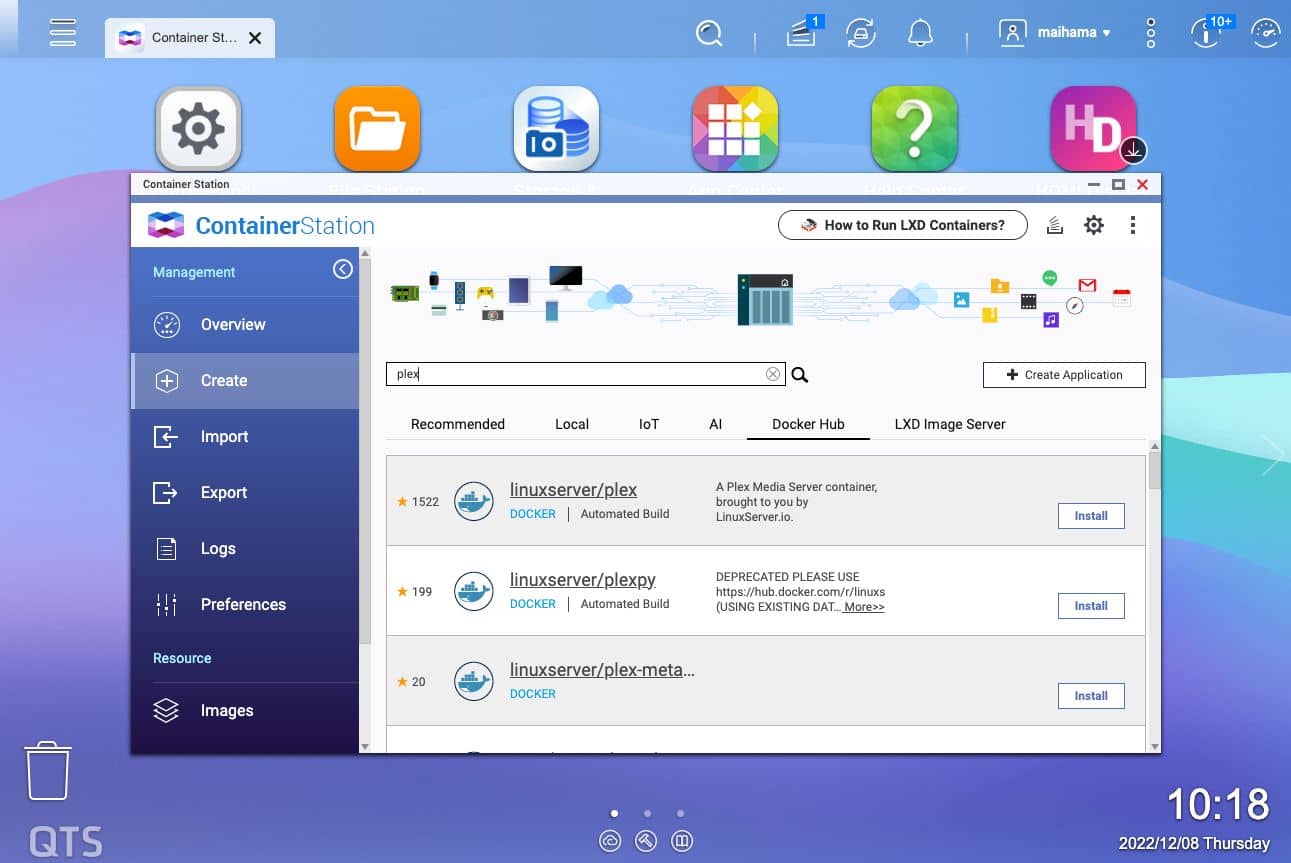Open the notifications bell icon

pyautogui.click(x=920, y=34)
